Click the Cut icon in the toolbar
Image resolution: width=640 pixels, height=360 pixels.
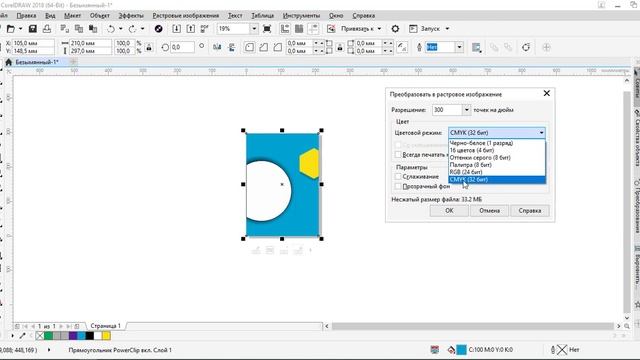tap(64, 29)
